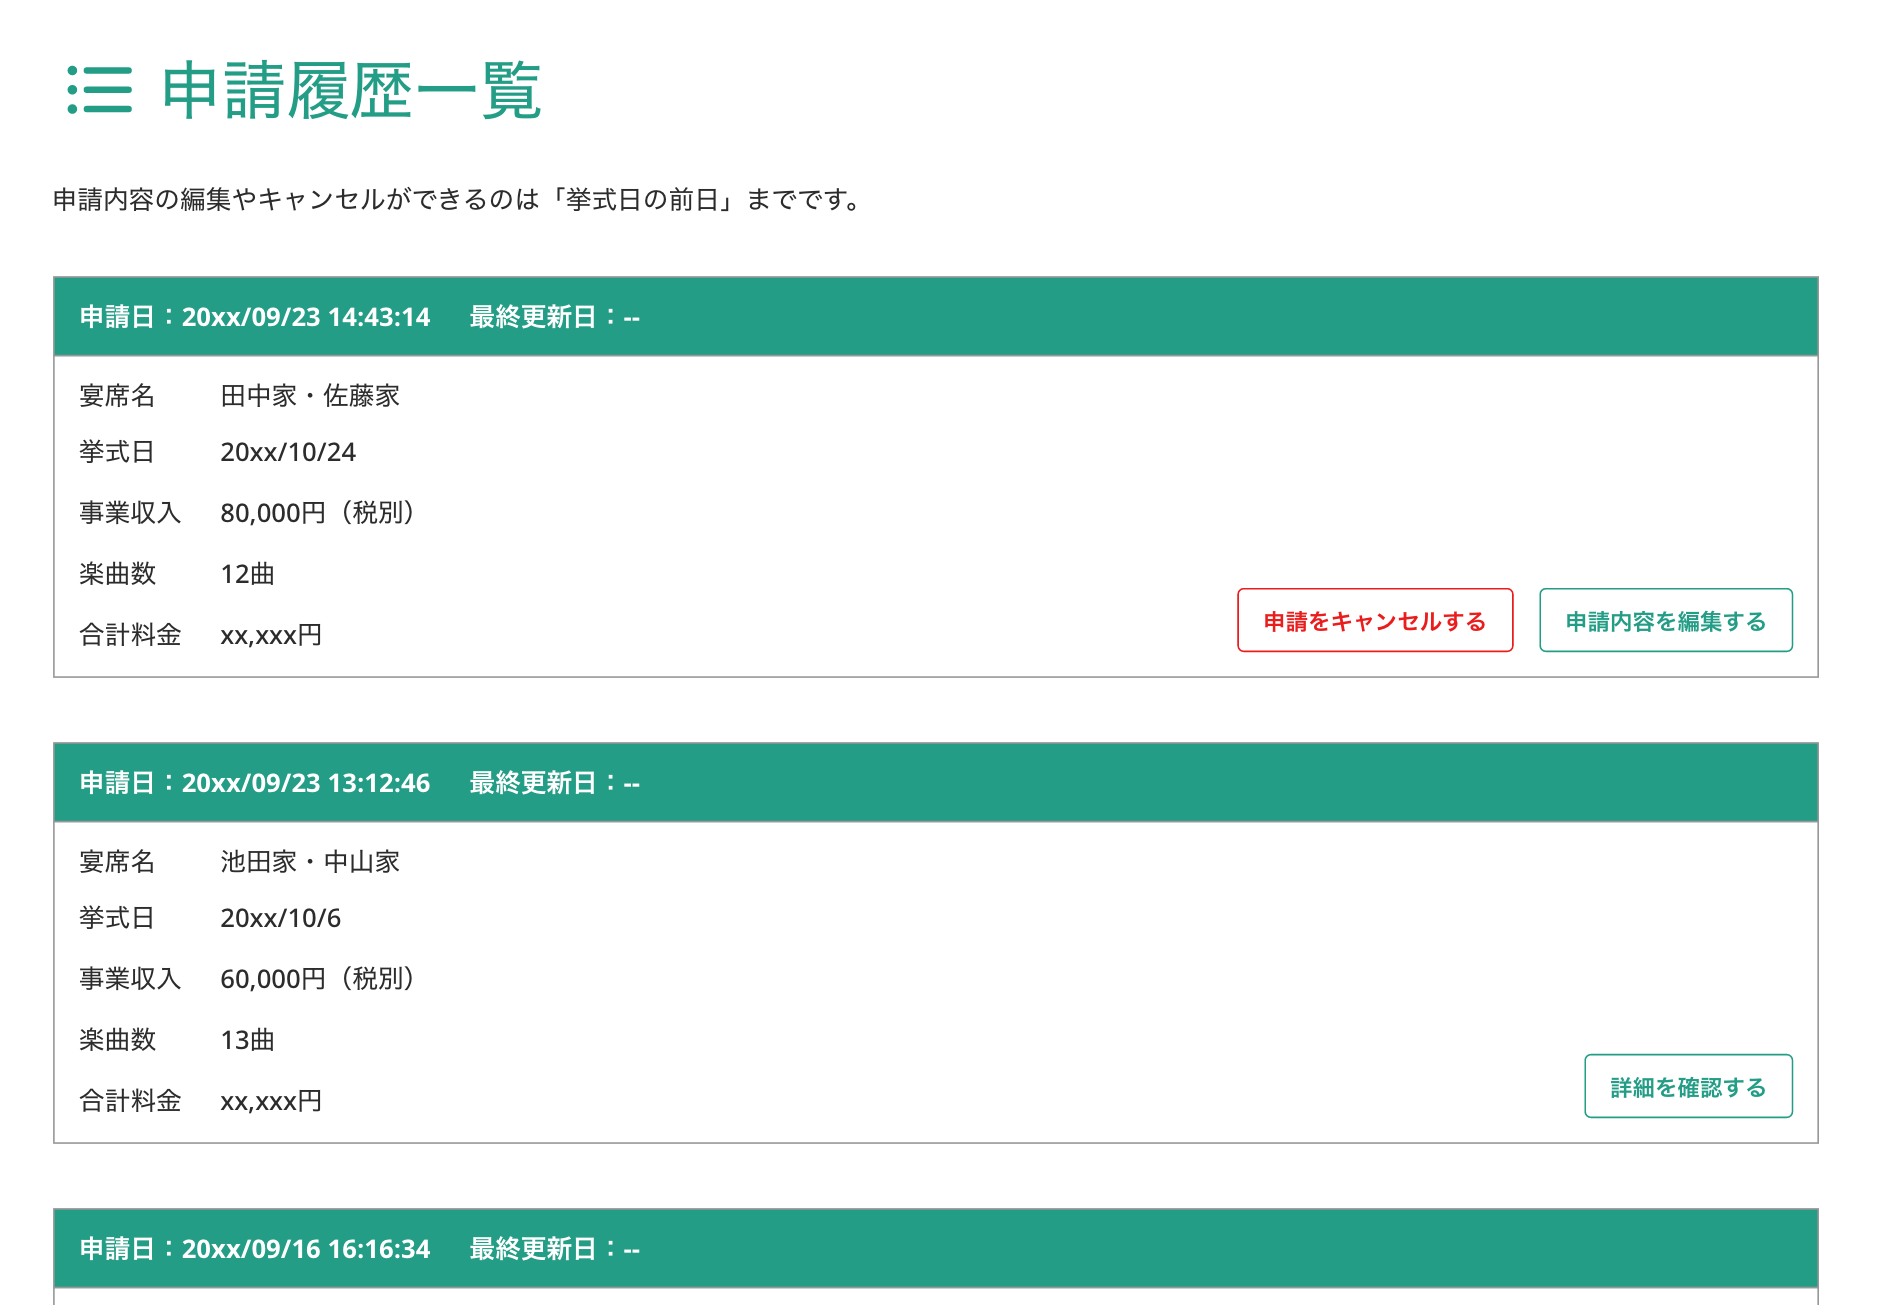Image resolution: width=1886 pixels, height=1305 pixels.
Task: Click 合計料金 in the 田中家・佐藤家 card
Action: click(130, 635)
